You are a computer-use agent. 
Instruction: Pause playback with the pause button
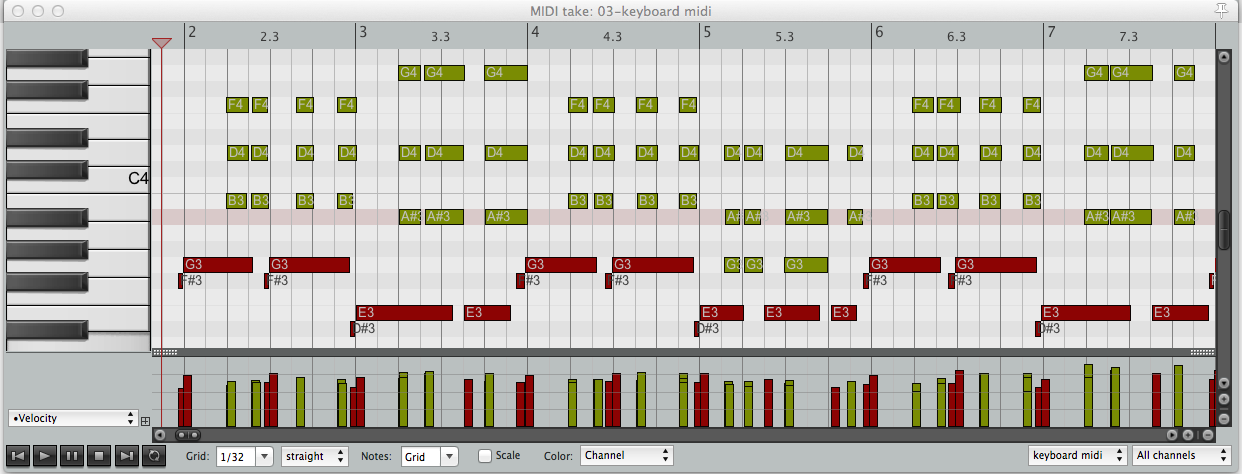coord(72,456)
